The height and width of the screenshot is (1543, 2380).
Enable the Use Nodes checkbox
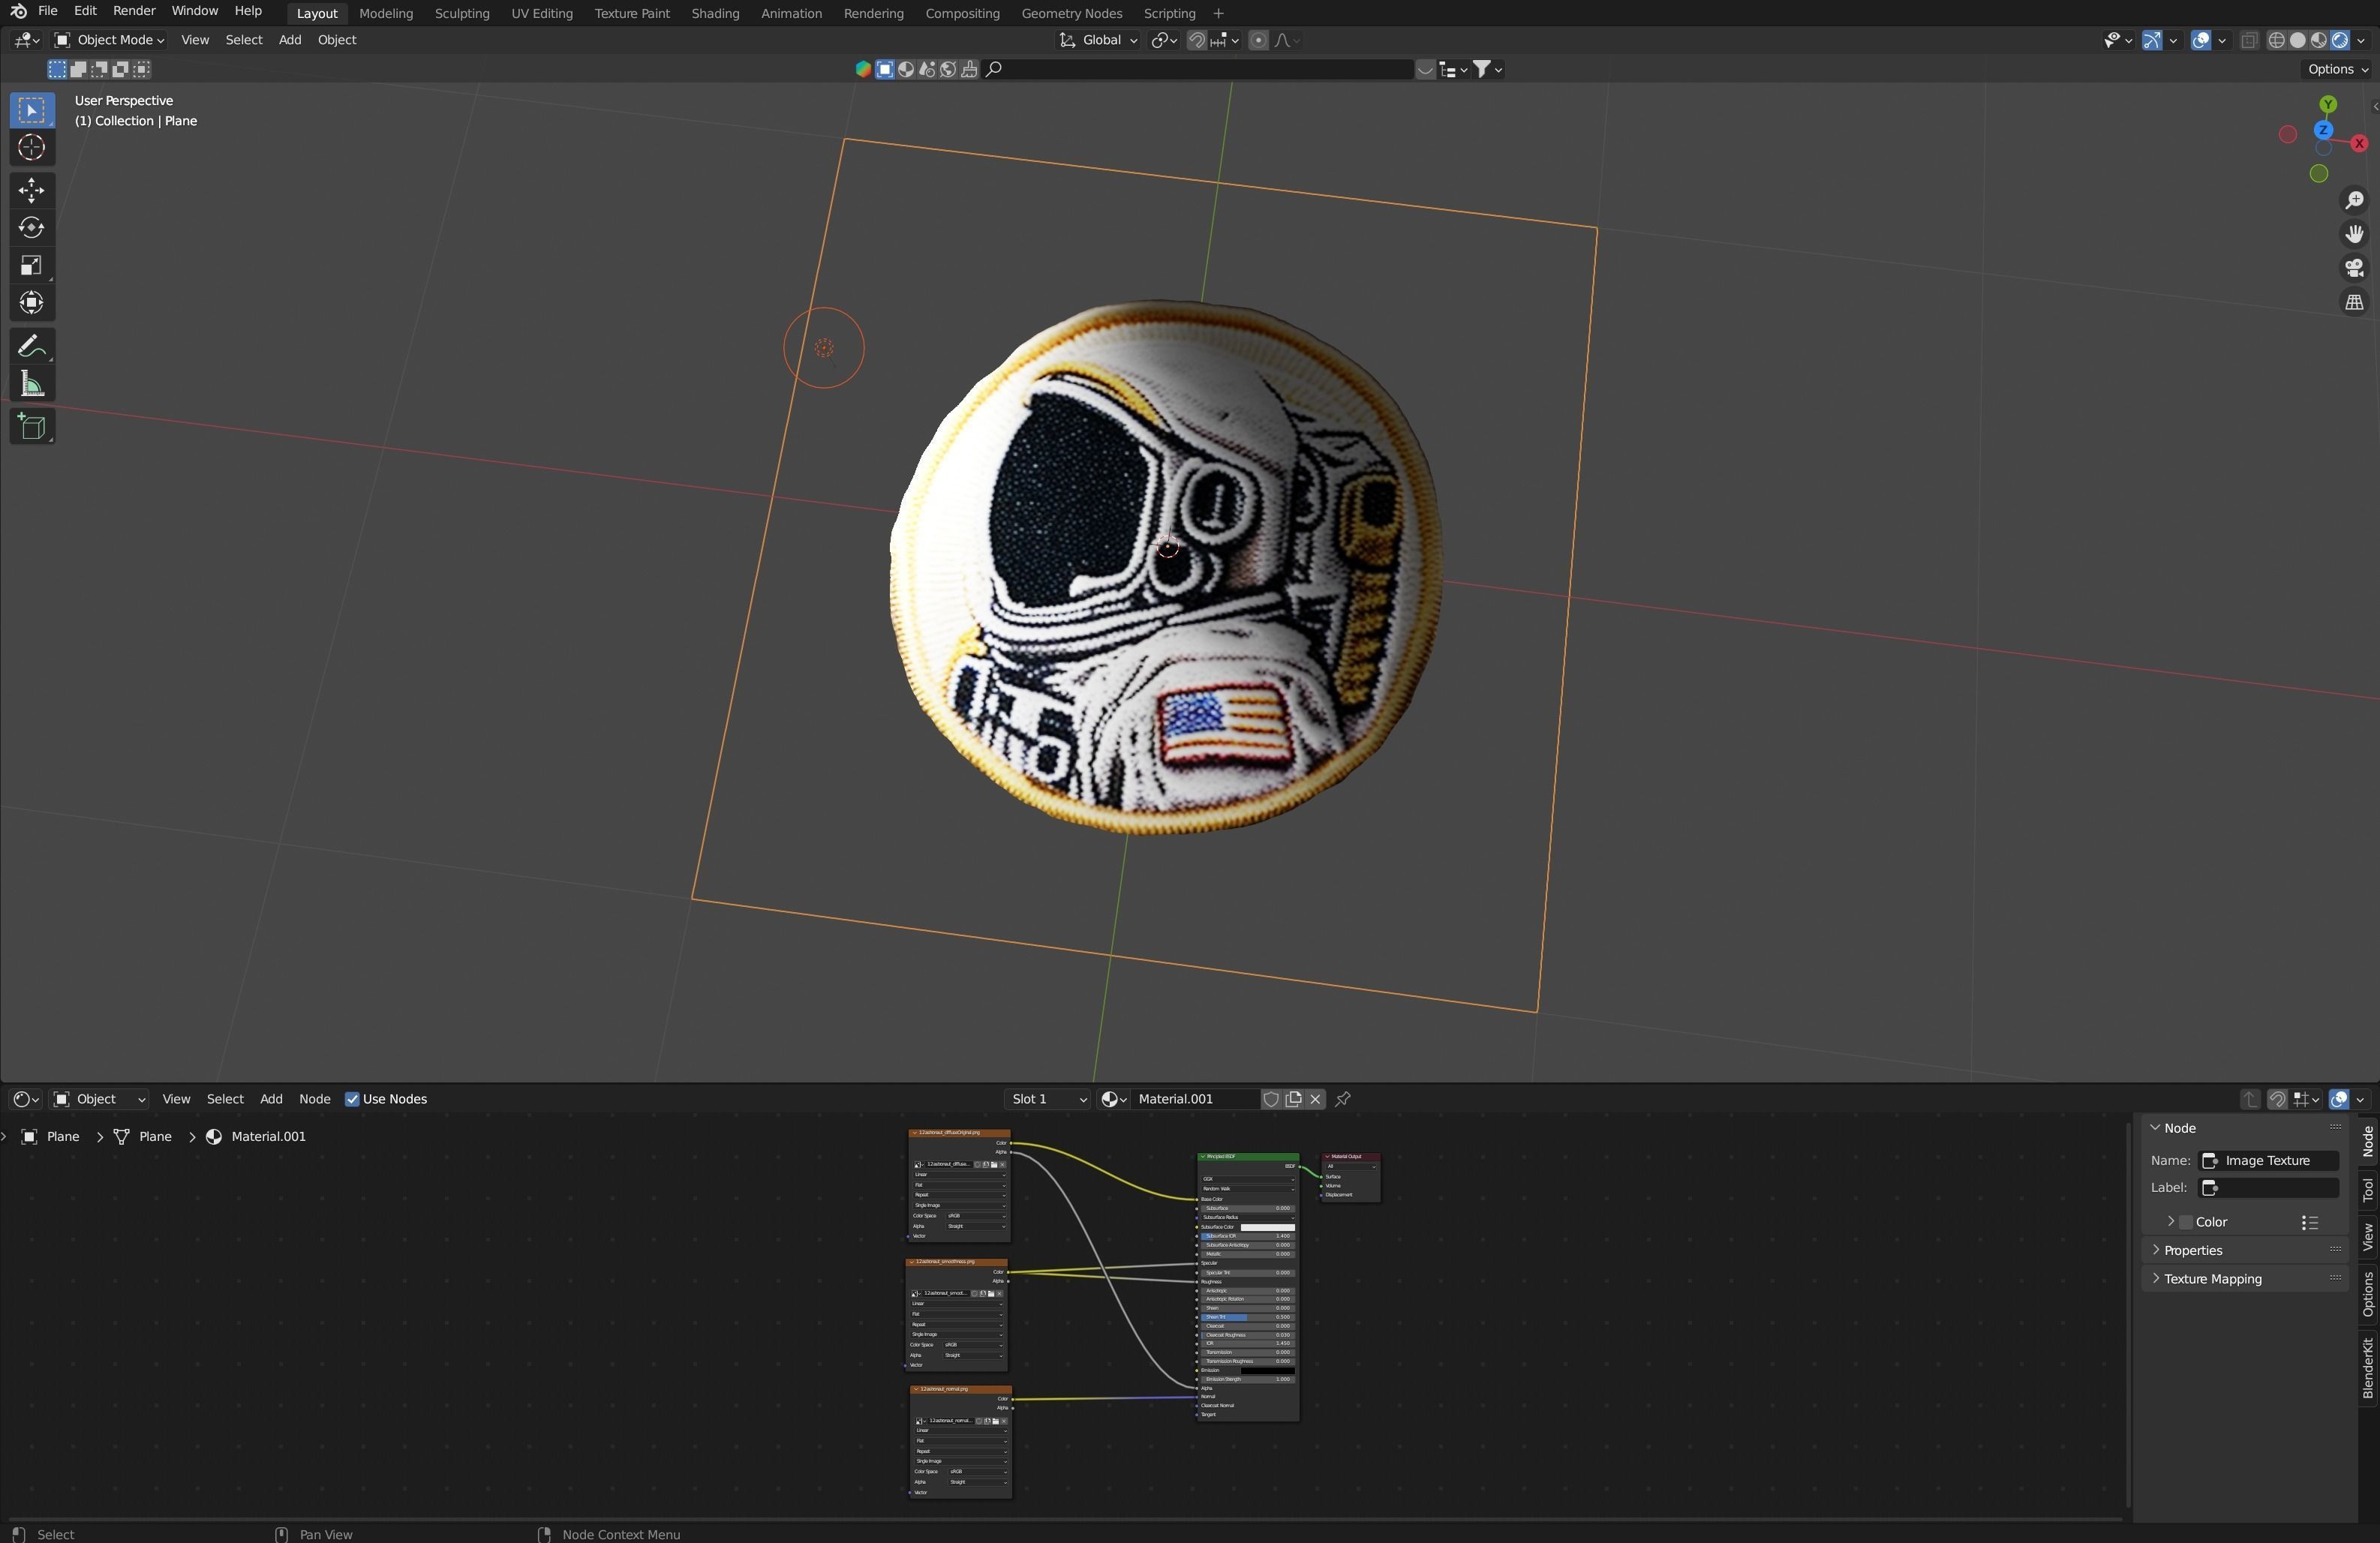tap(351, 1099)
